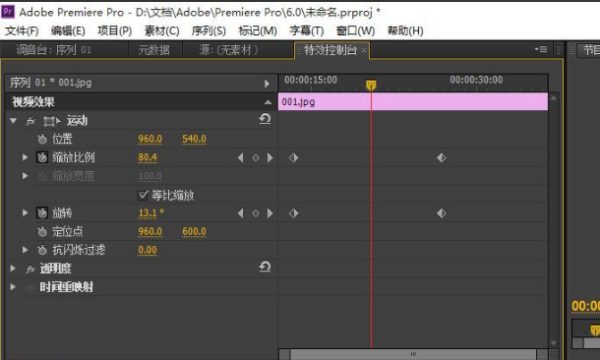Click the 定位点 Y value 600.0
This screenshot has height=360, width=600.
[194, 231]
